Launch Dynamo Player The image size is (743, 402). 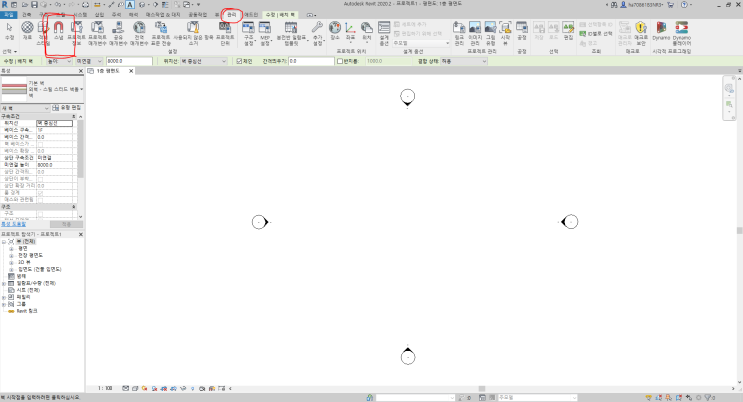(x=682, y=32)
